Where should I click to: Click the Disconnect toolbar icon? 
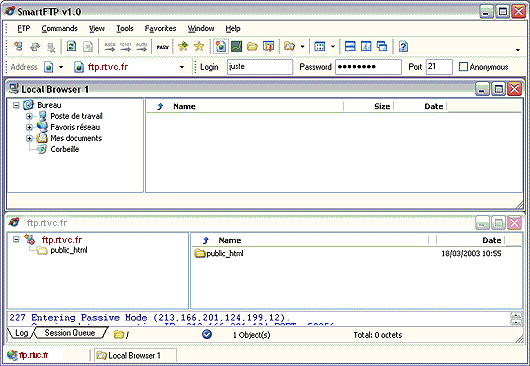tap(51, 47)
